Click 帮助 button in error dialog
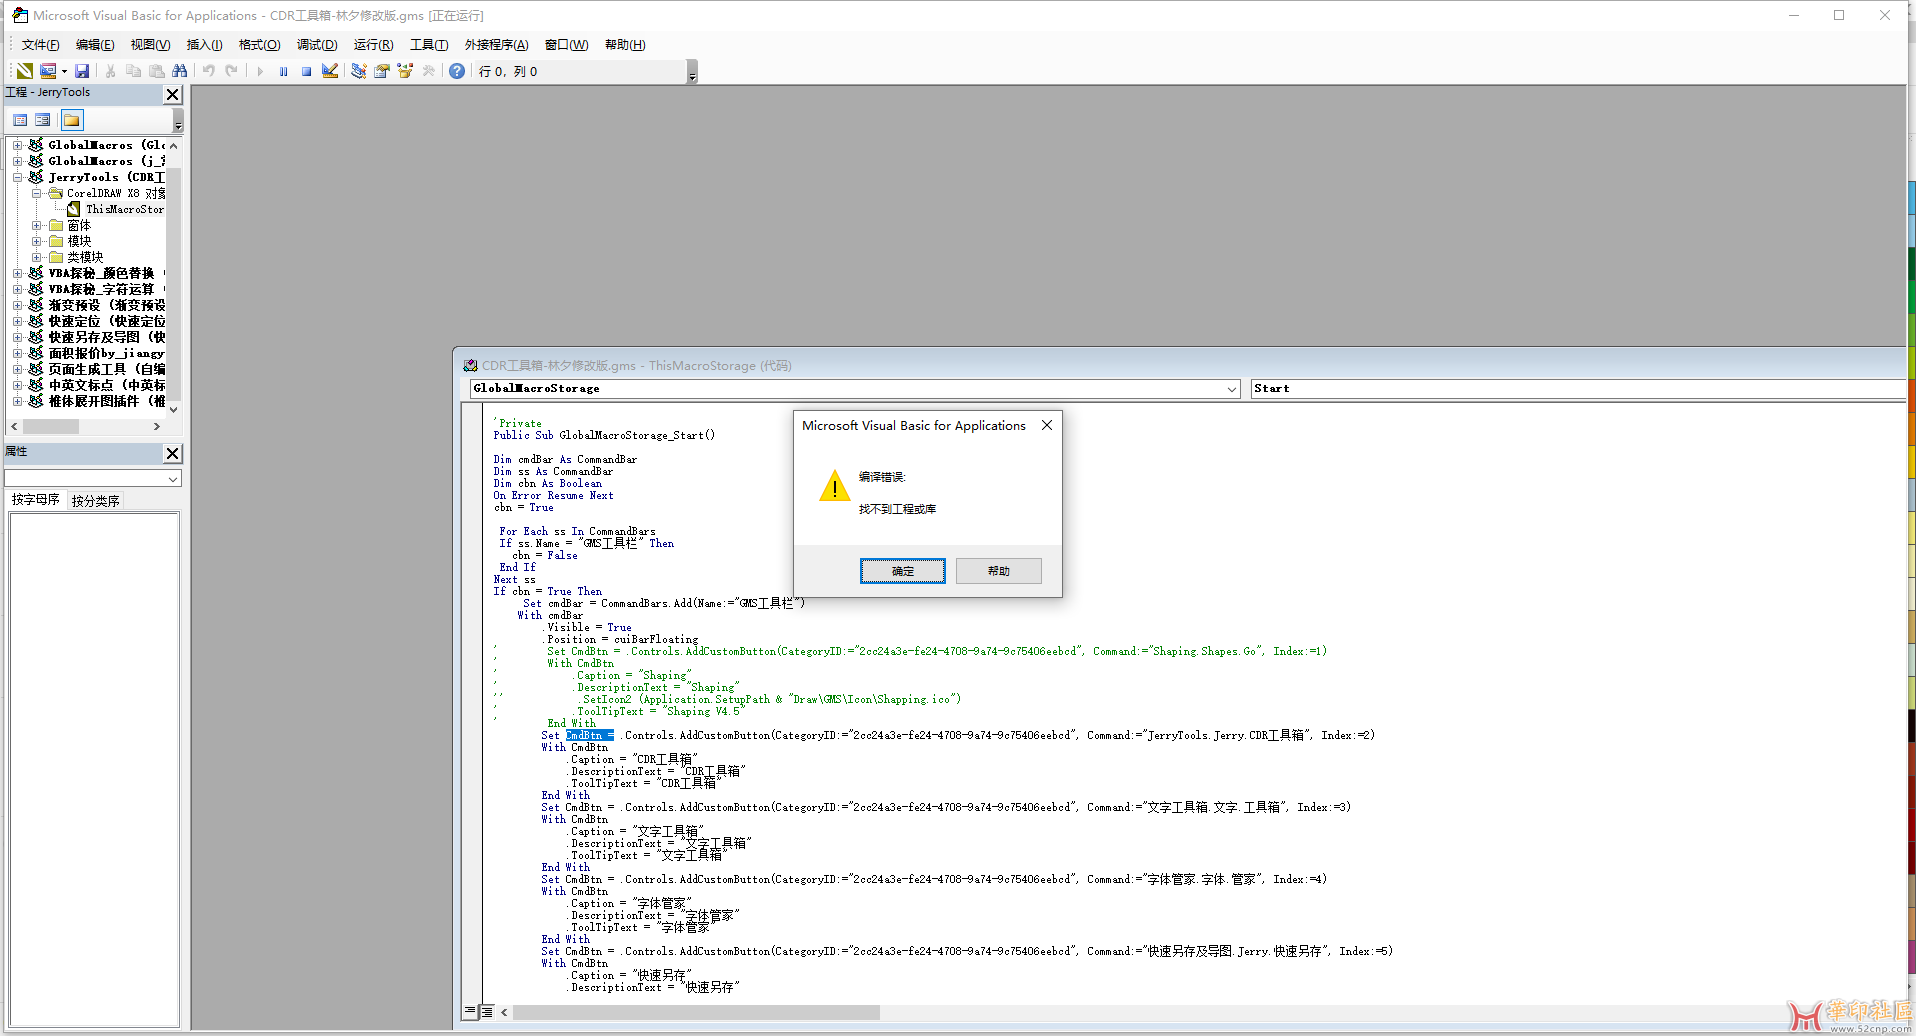The image size is (1916, 1036). coord(999,571)
